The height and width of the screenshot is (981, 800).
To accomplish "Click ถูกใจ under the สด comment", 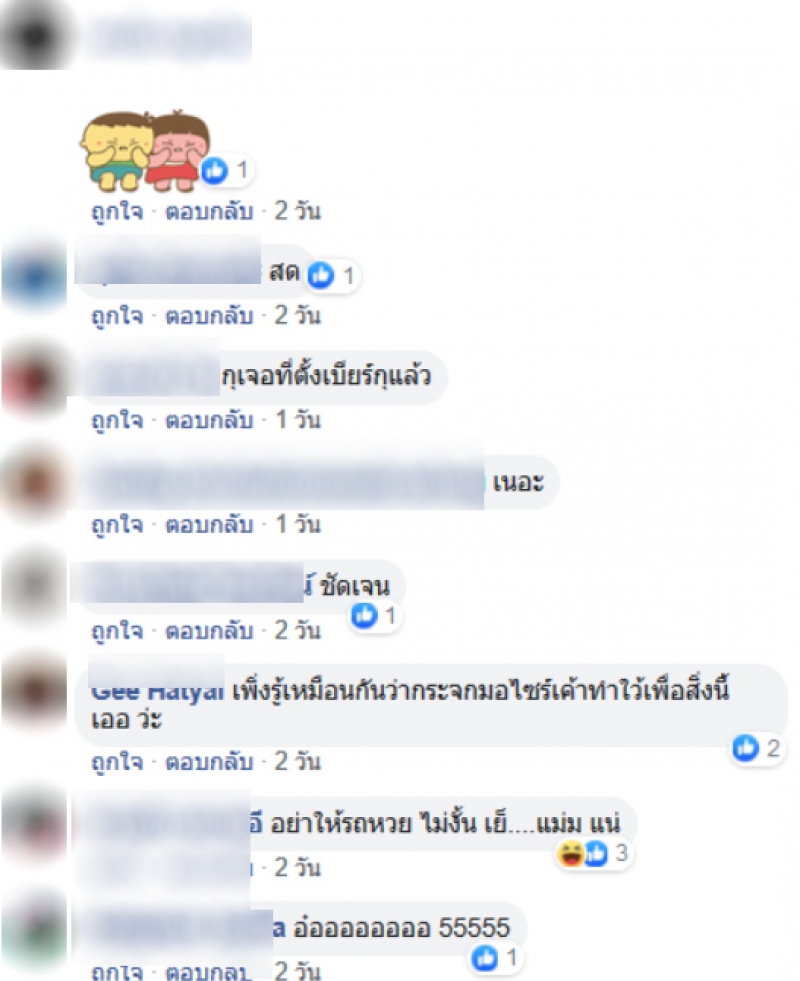I will [117, 315].
